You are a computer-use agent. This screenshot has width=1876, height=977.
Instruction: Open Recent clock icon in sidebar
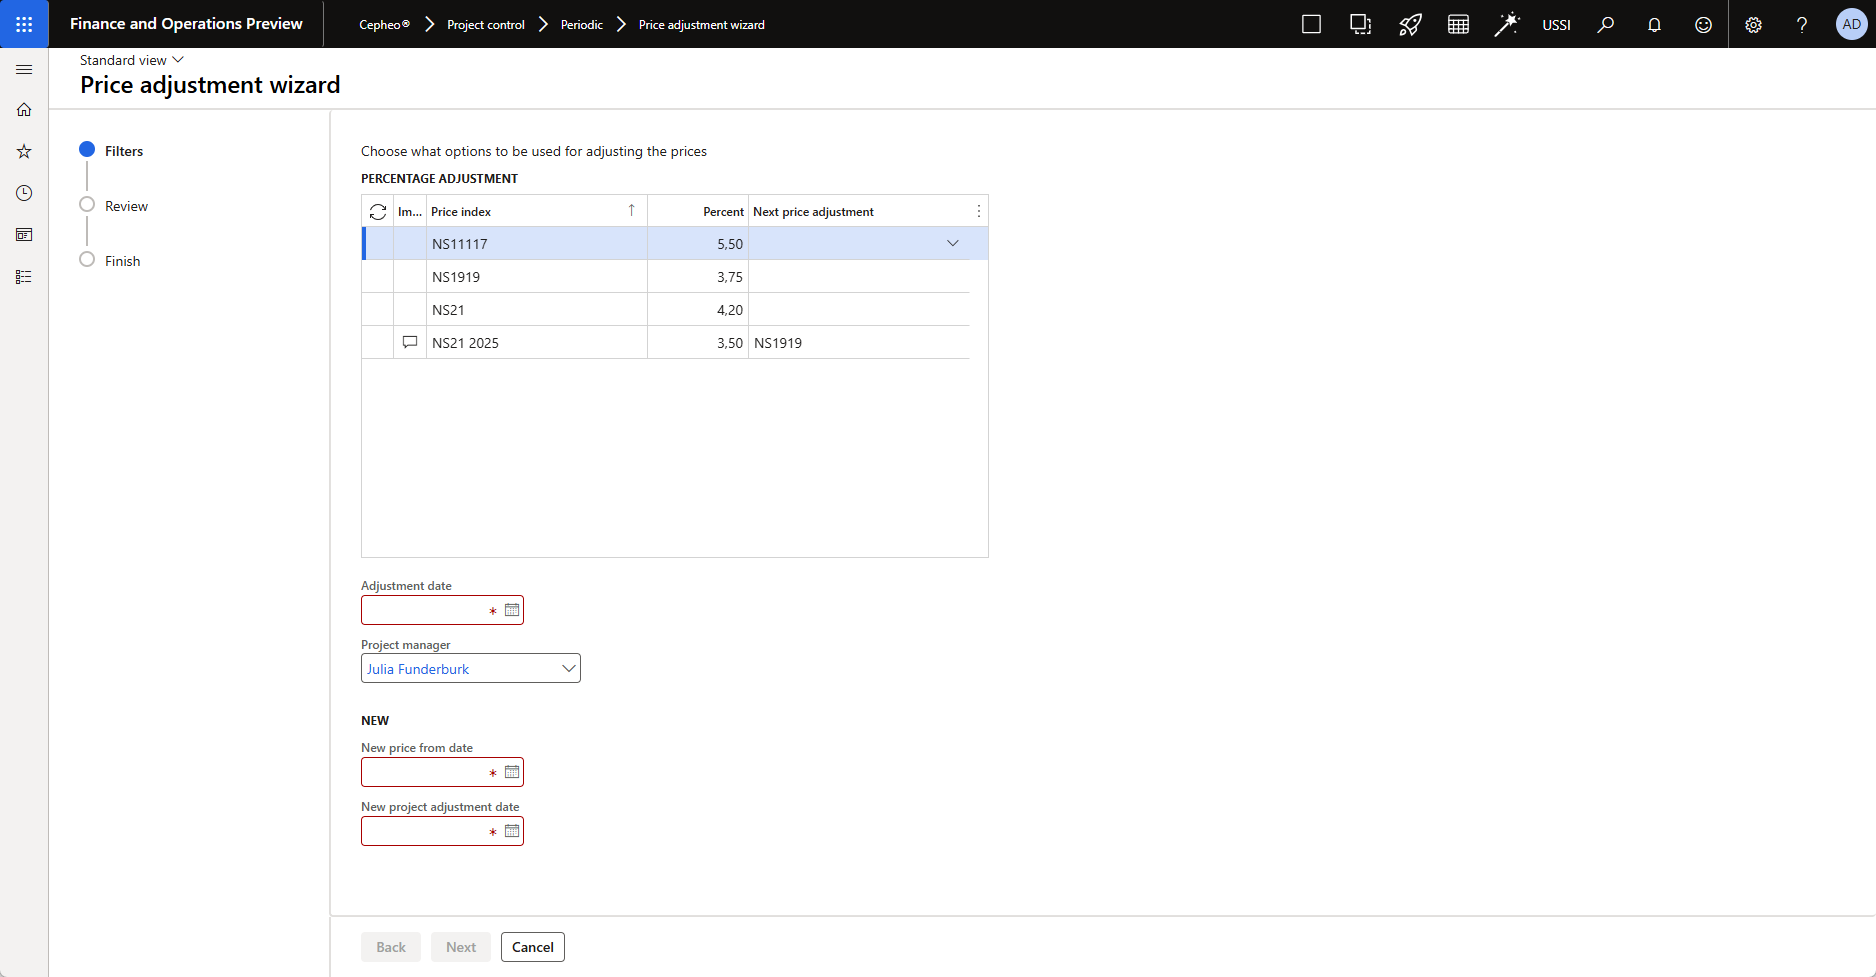[24, 193]
